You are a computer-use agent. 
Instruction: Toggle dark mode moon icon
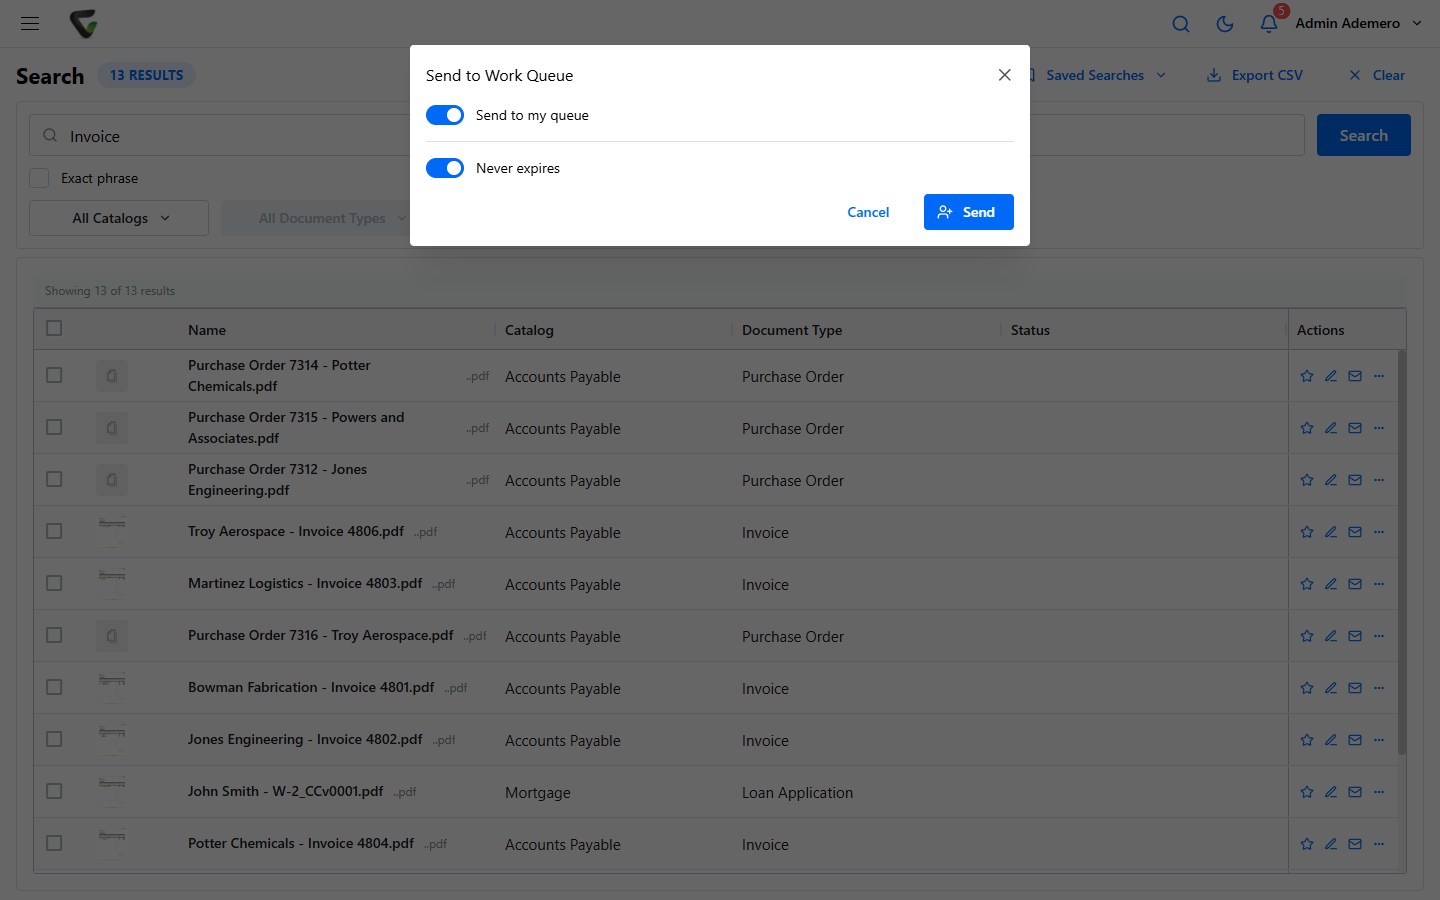1225,24
